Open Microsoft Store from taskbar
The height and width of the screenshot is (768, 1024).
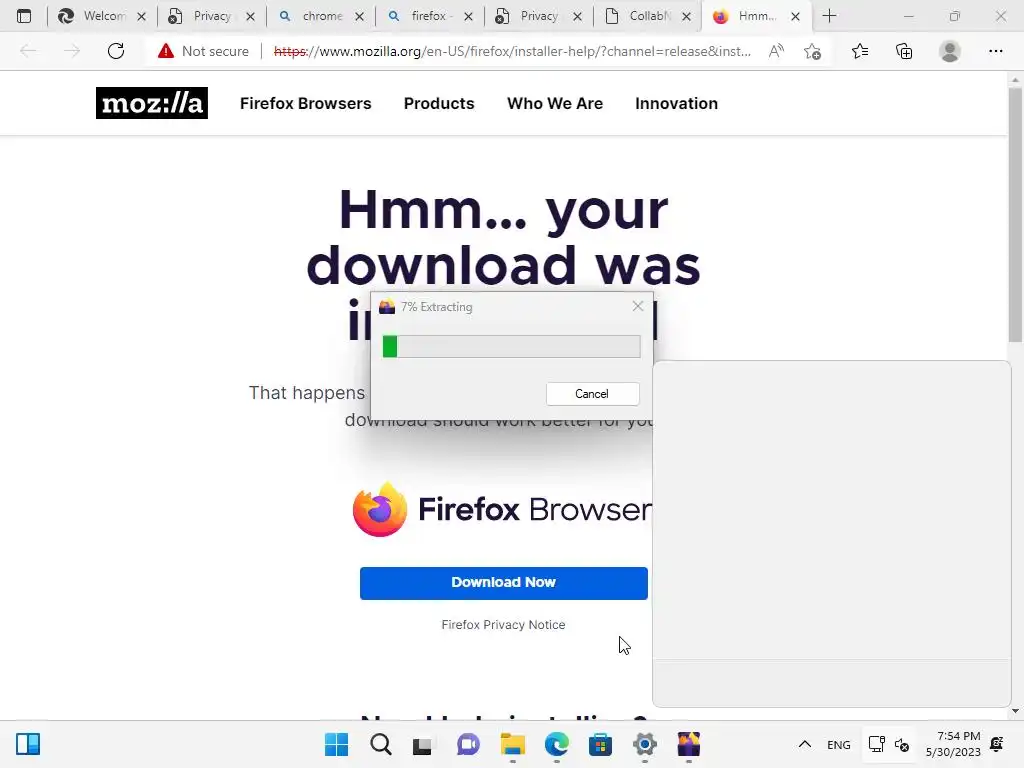(x=600, y=744)
